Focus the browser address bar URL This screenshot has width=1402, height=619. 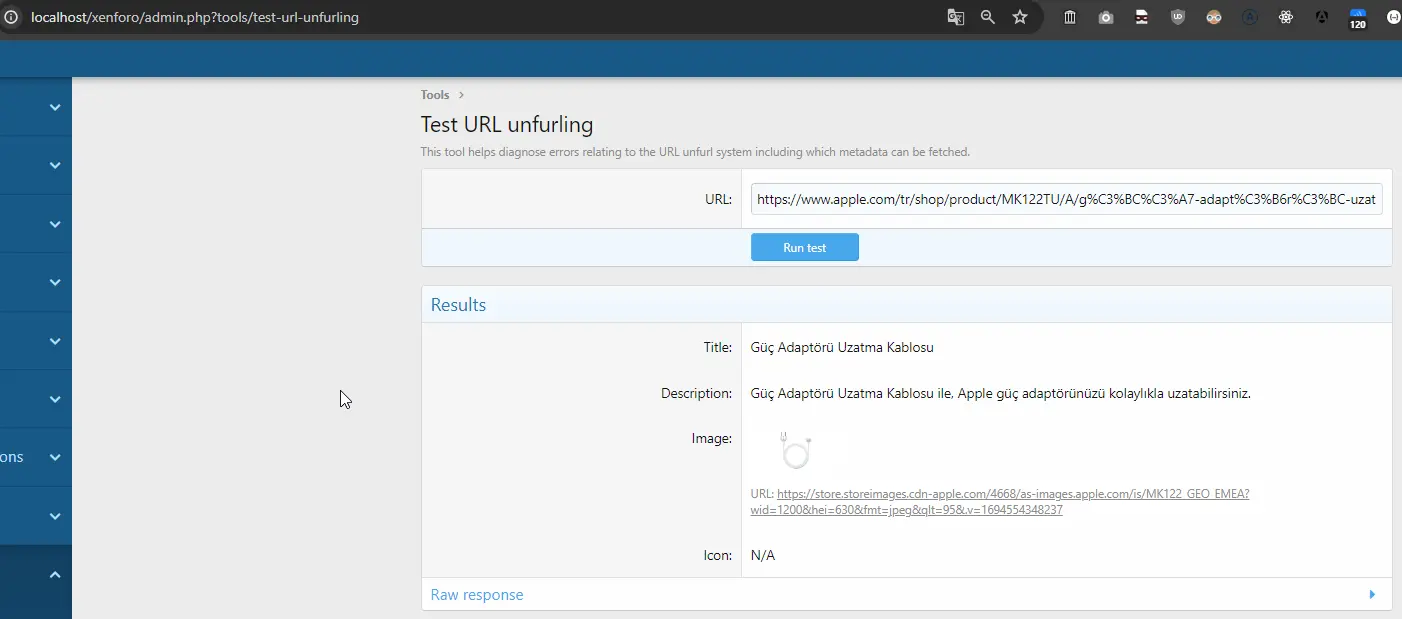click(x=195, y=17)
